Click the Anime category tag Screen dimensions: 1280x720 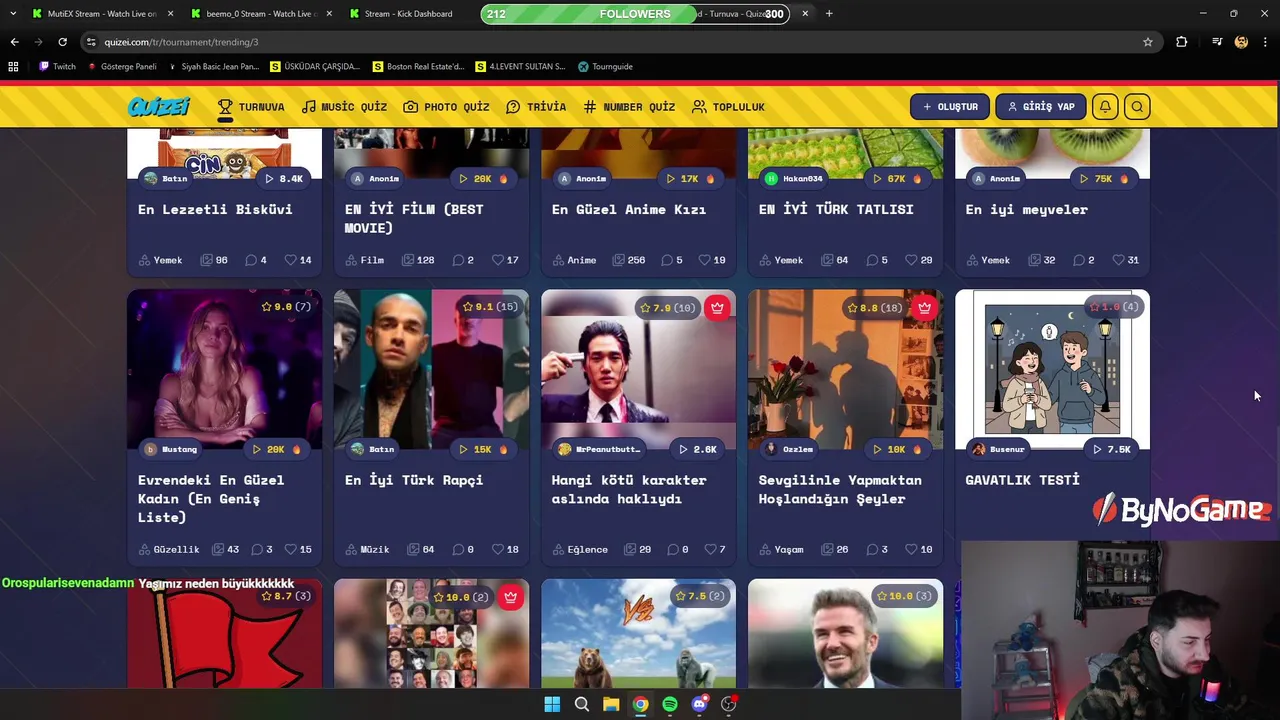pos(574,260)
